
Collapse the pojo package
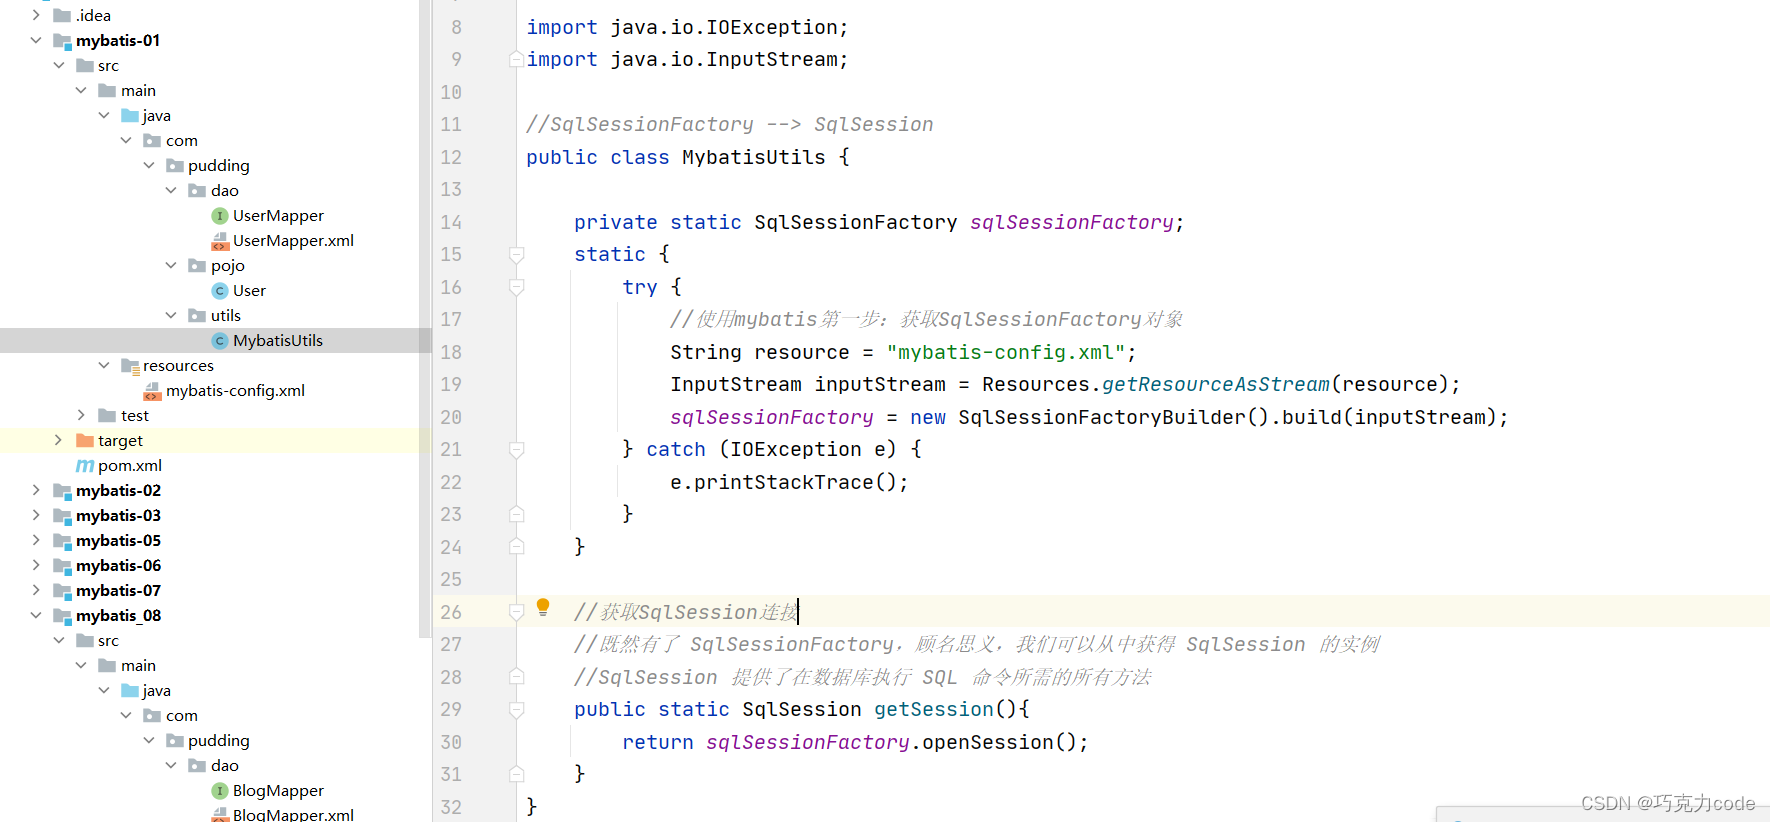pyautogui.click(x=171, y=266)
